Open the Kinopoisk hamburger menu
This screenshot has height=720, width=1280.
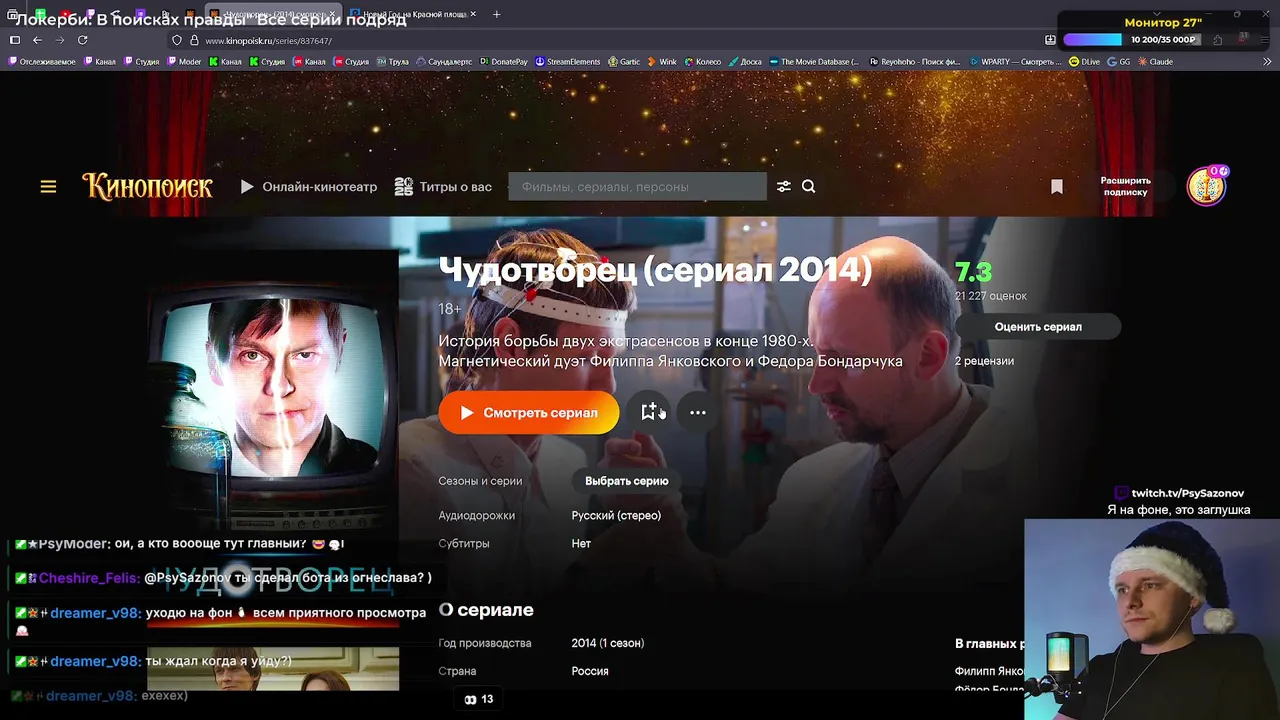pos(48,186)
